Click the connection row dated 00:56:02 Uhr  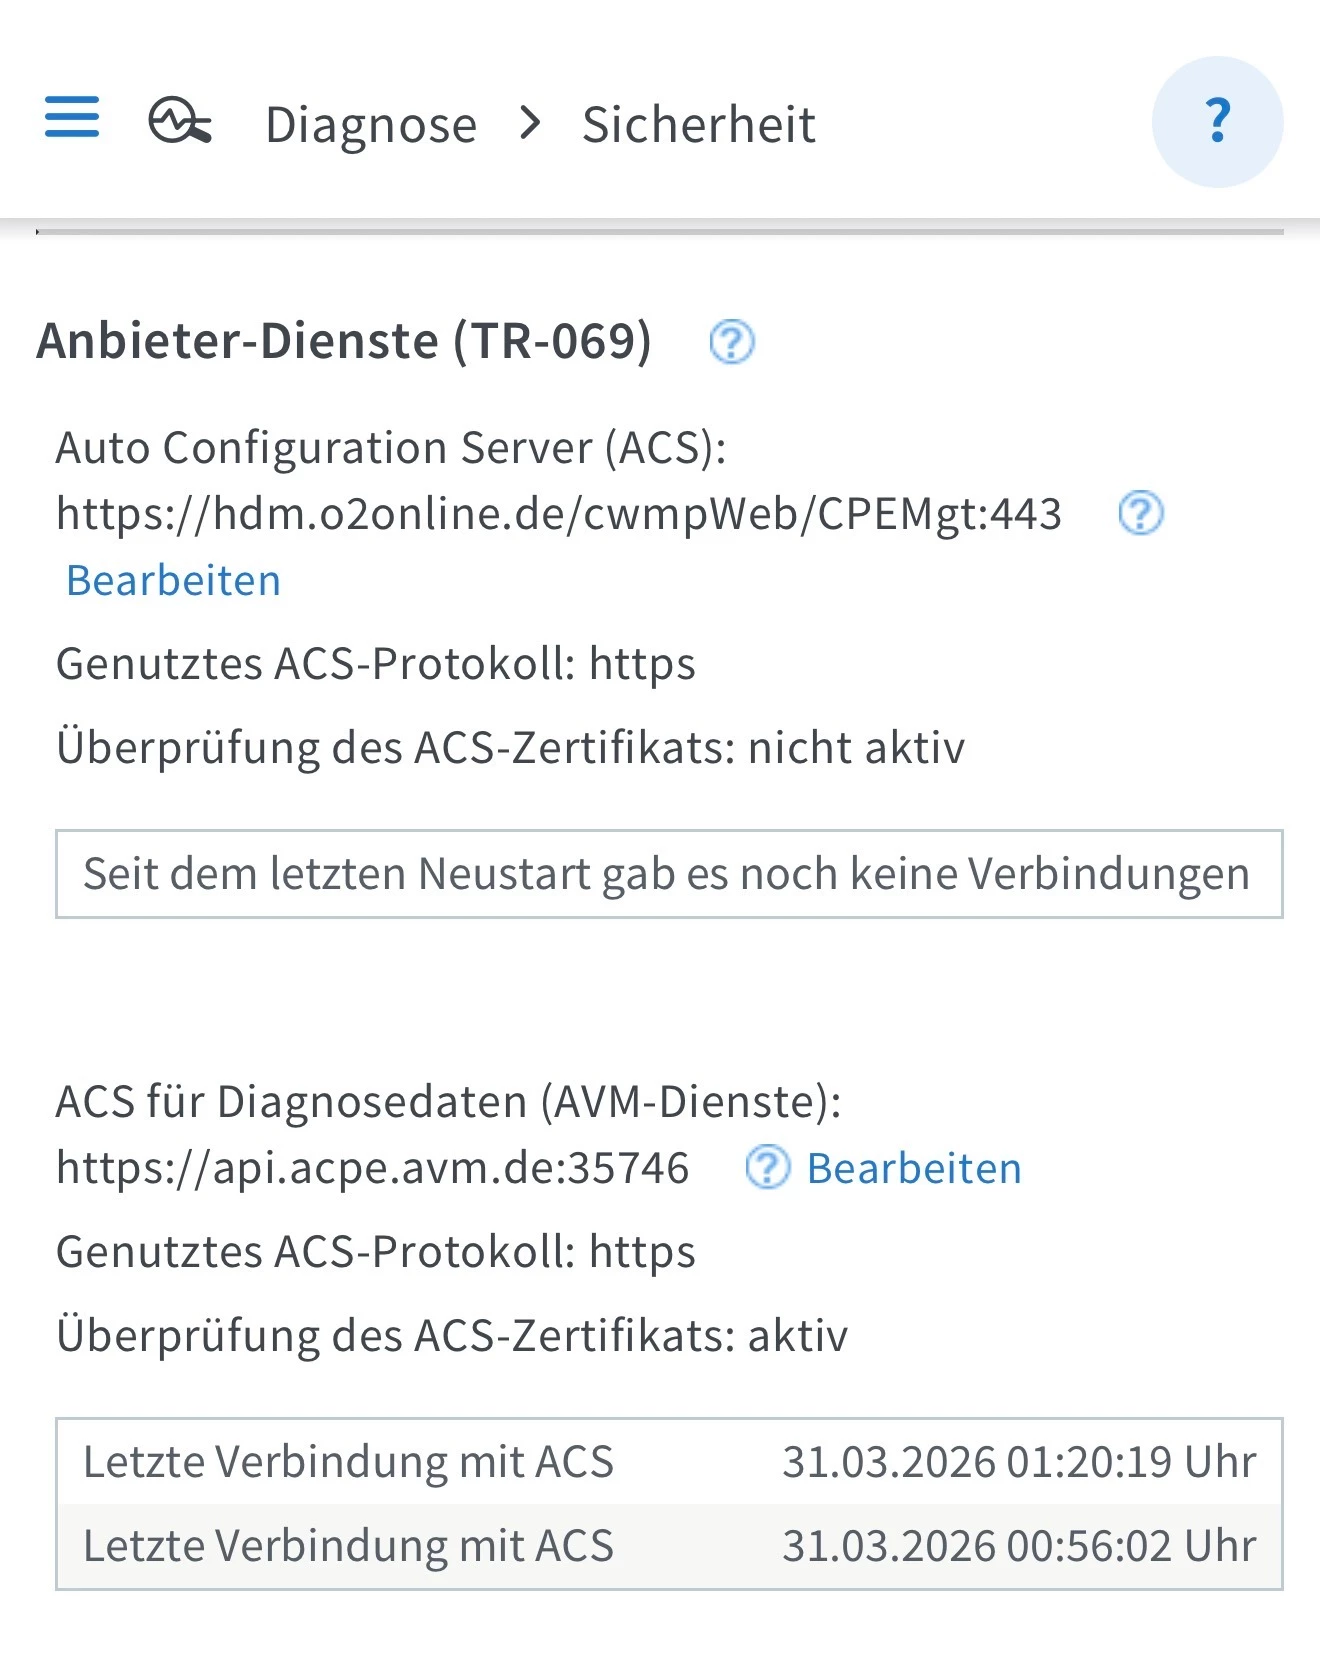click(x=668, y=1546)
